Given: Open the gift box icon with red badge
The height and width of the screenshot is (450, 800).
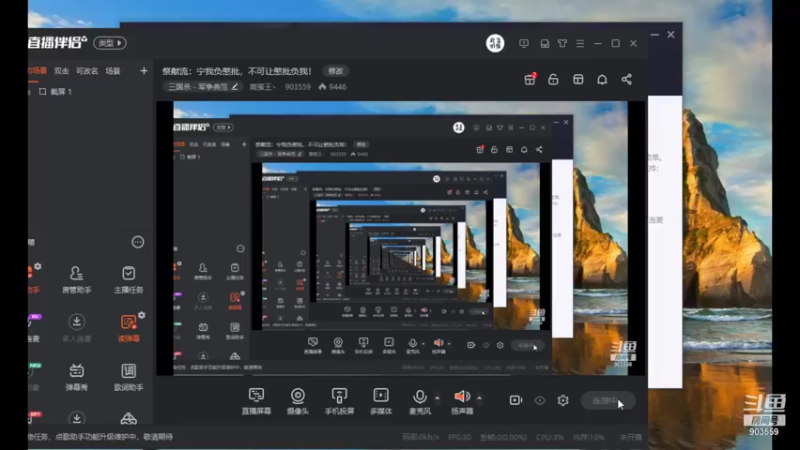Looking at the screenshot, I should click(x=530, y=79).
